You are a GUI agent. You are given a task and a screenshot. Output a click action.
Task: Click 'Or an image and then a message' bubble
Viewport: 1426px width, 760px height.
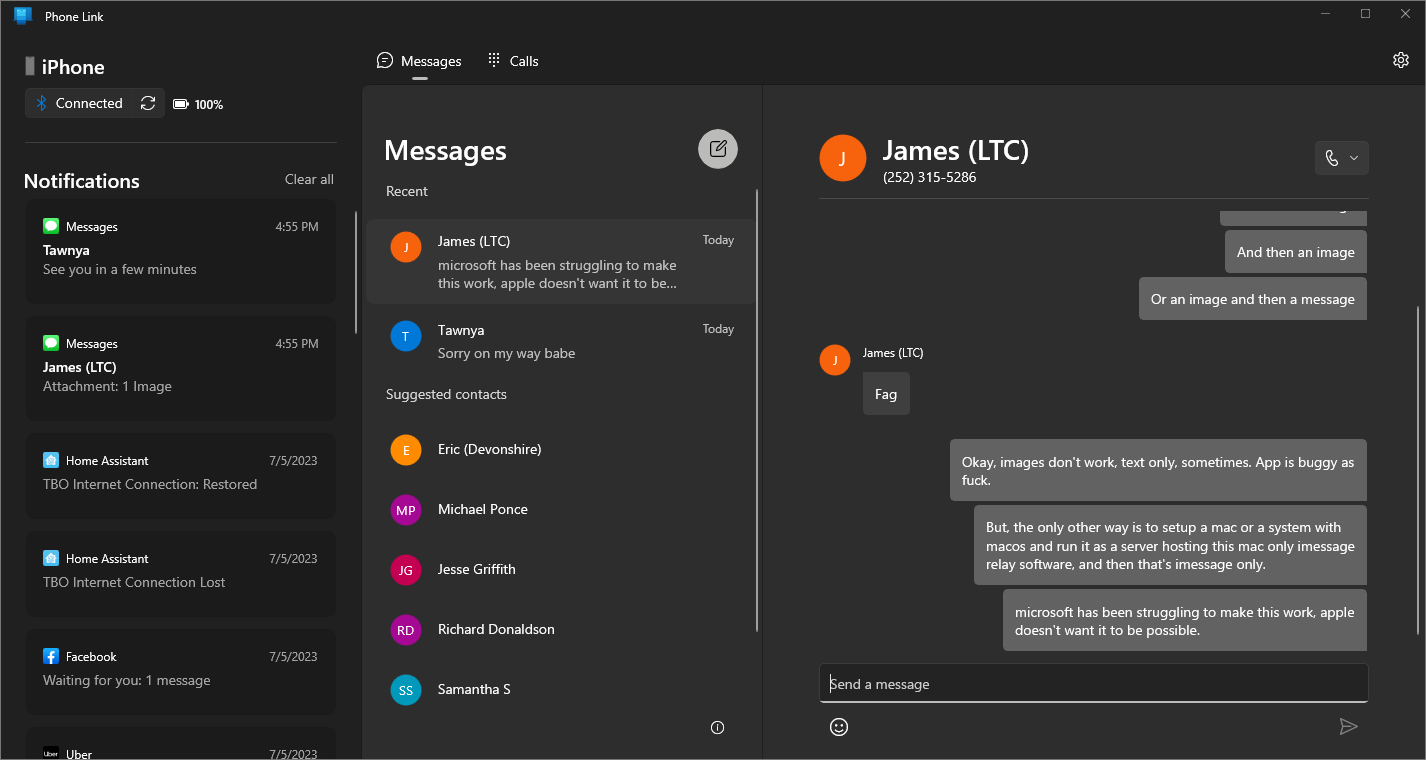pyautogui.click(x=1252, y=299)
